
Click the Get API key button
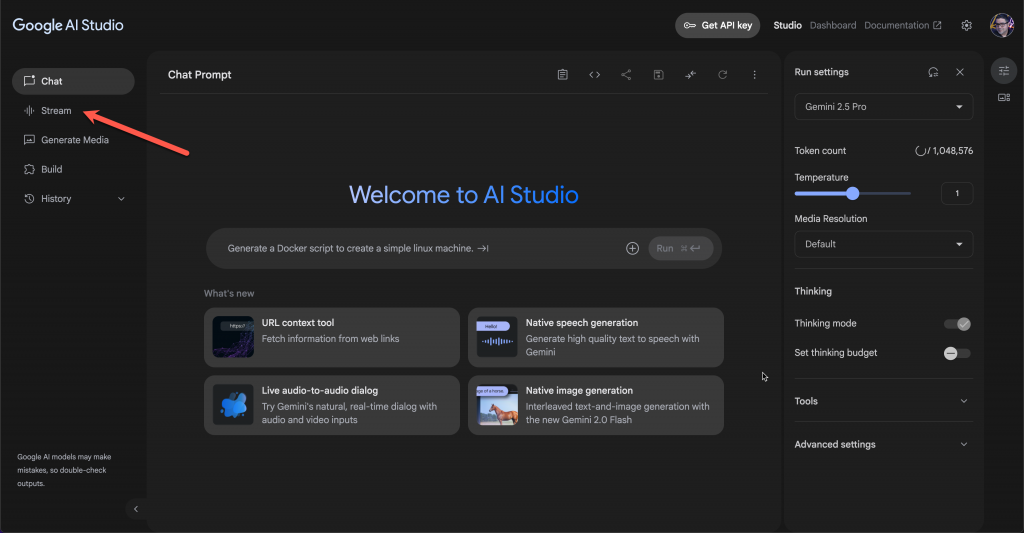pos(717,25)
